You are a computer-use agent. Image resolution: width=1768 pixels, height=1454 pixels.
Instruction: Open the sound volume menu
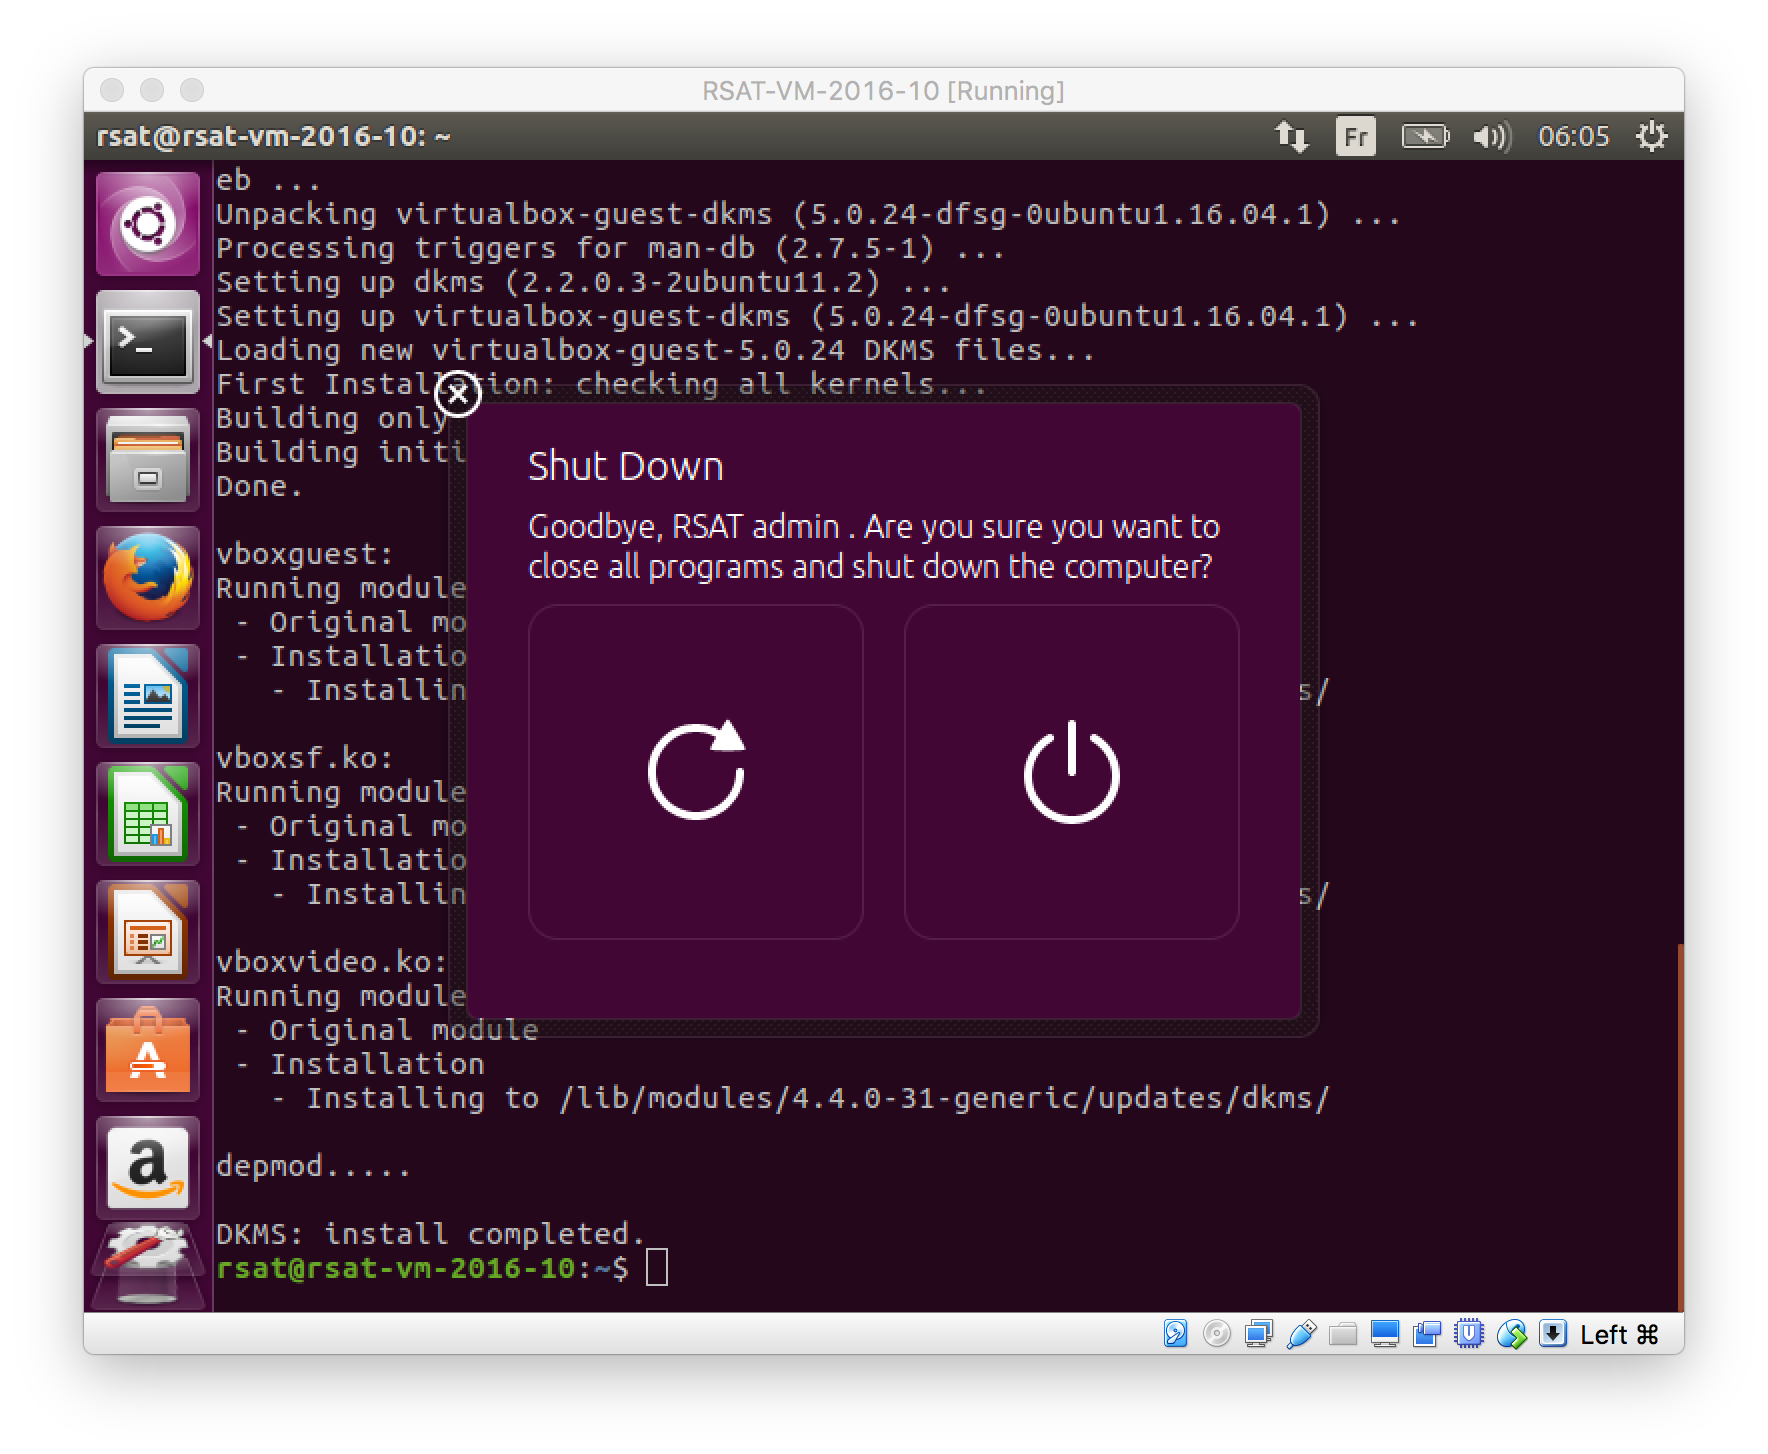[x=1491, y=136]
